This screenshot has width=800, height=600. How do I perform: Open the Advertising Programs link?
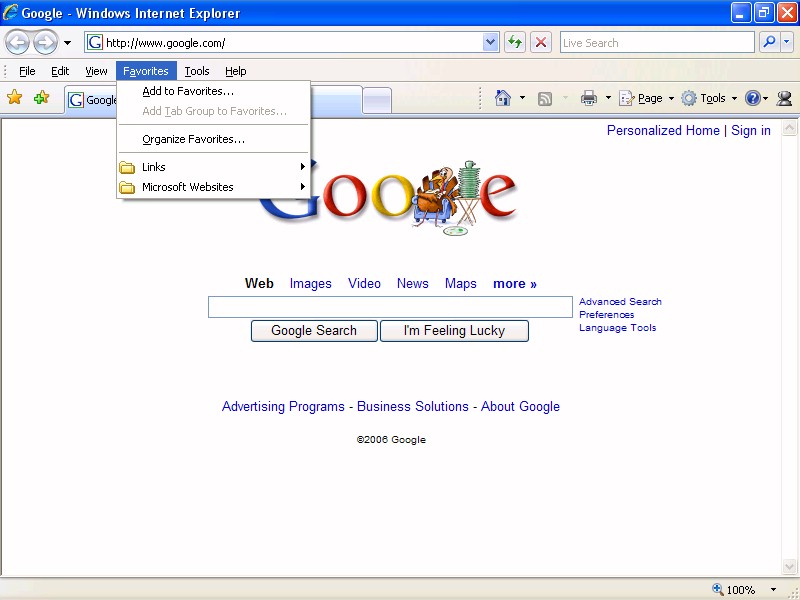click(283, 407)
